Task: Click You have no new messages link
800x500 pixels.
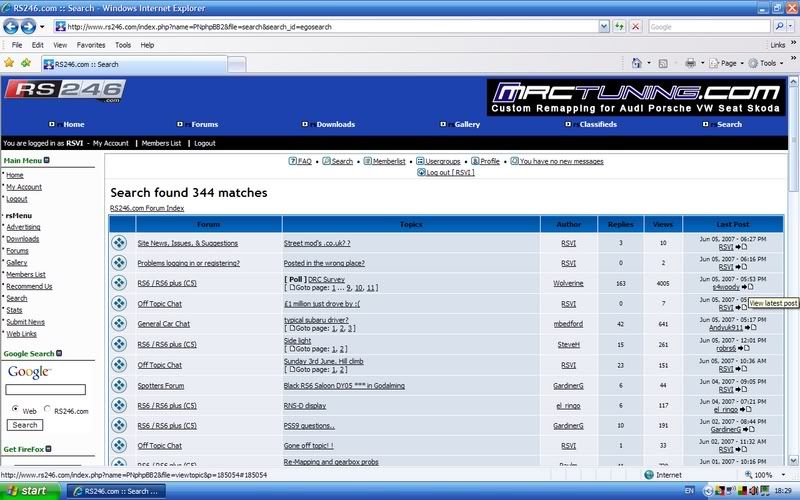Action: pyautogui.click(x=561, y=161)
